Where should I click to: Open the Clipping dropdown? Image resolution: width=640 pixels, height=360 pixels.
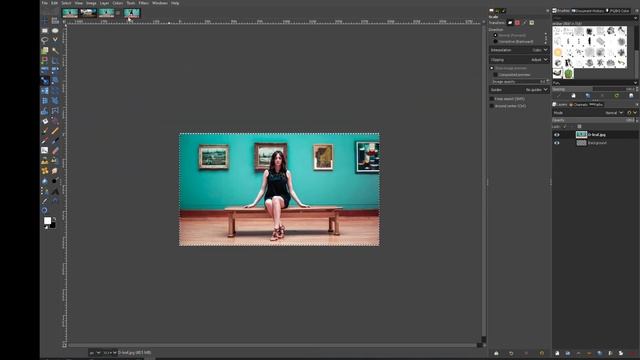click(519, 60)
